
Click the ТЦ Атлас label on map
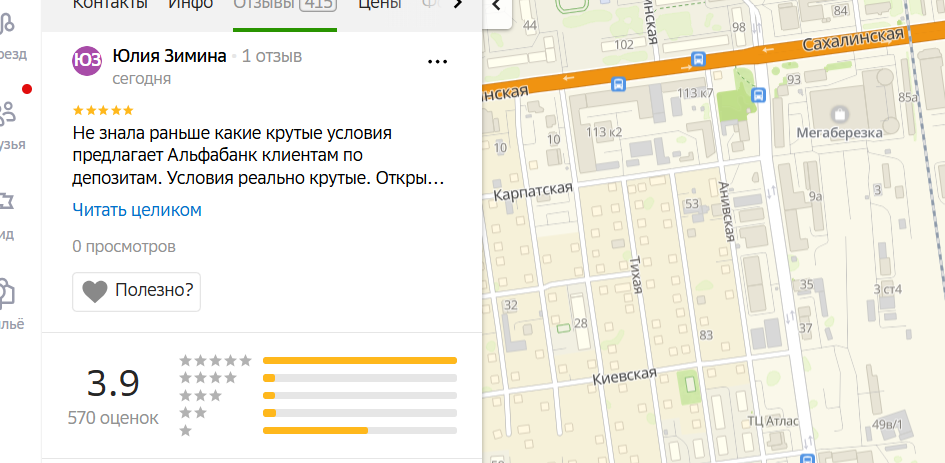click(773, 421)
